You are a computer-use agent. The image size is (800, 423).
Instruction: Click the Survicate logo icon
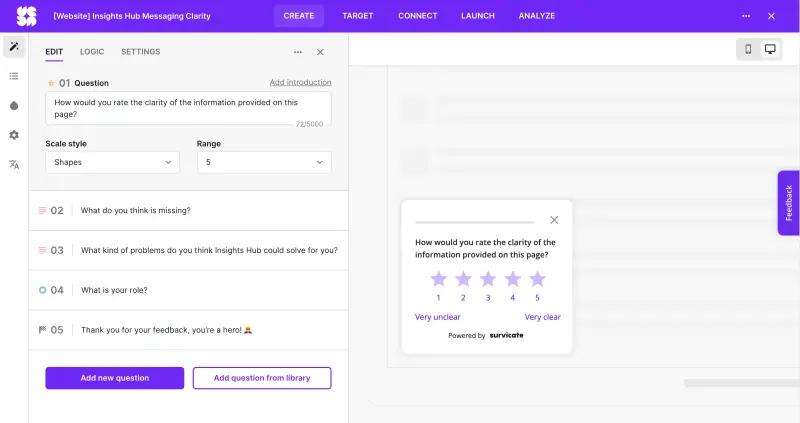(27, 16)
